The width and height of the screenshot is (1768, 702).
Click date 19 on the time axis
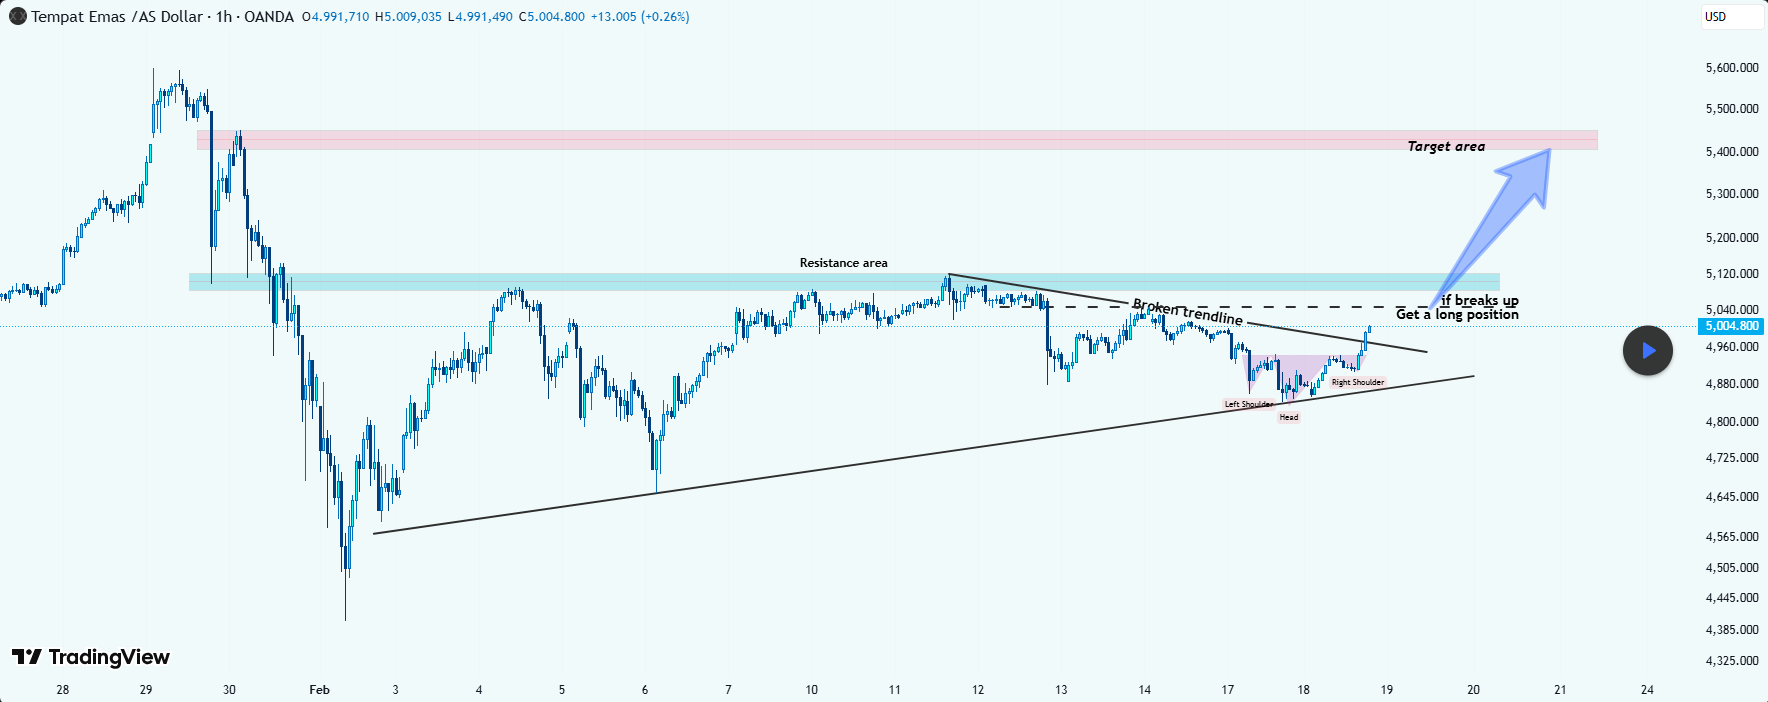click(x=1387, y=690)
